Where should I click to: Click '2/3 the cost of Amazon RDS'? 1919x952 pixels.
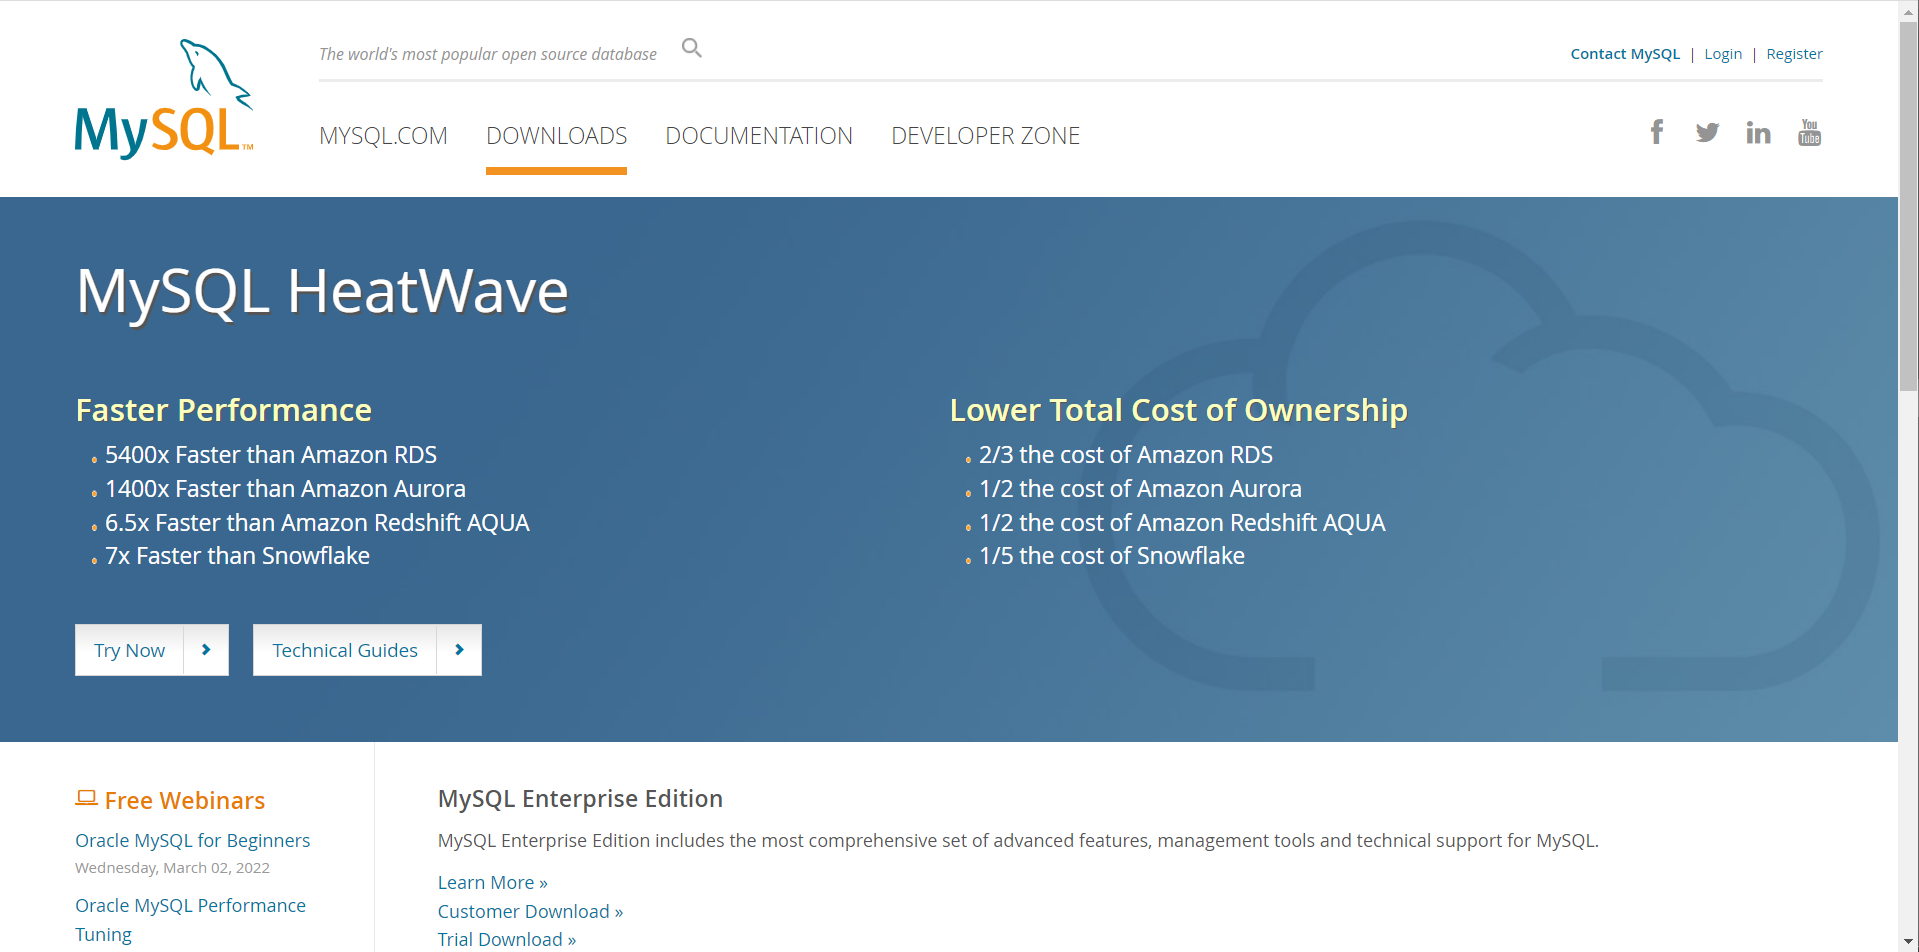[1126, 455]
